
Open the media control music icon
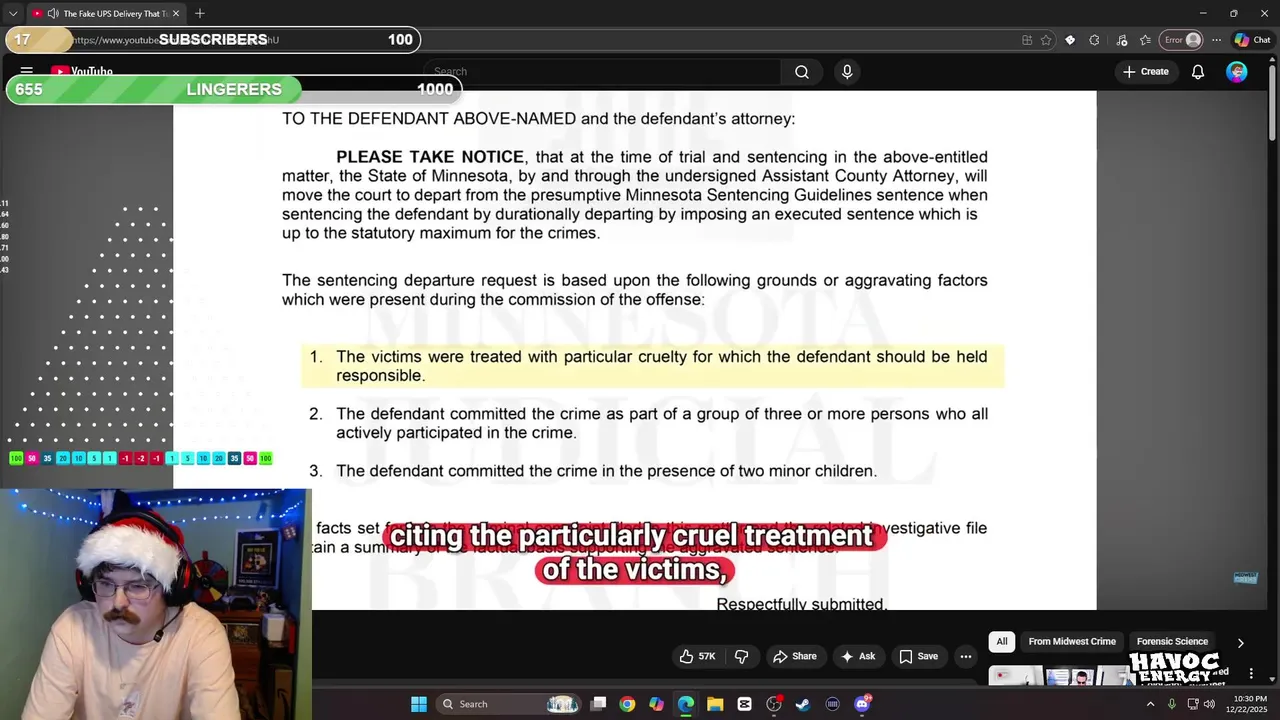1121,40
